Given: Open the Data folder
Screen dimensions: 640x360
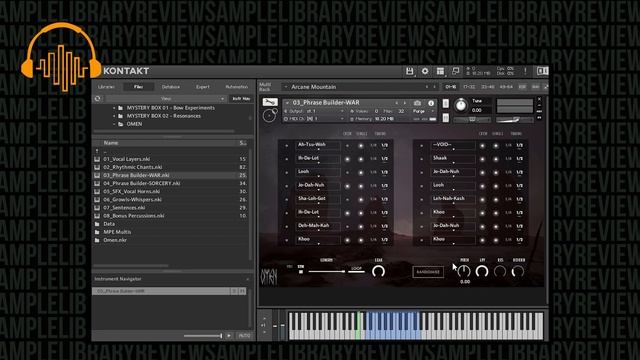Looking at the screenshot, I should pyautogui.click(x=109, y=224).
